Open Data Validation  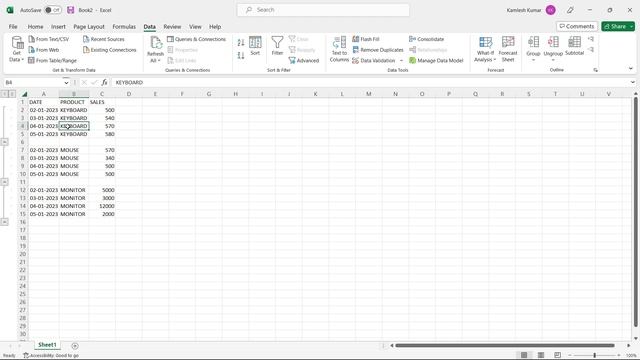pyautogui.click(x=374, y=60)
